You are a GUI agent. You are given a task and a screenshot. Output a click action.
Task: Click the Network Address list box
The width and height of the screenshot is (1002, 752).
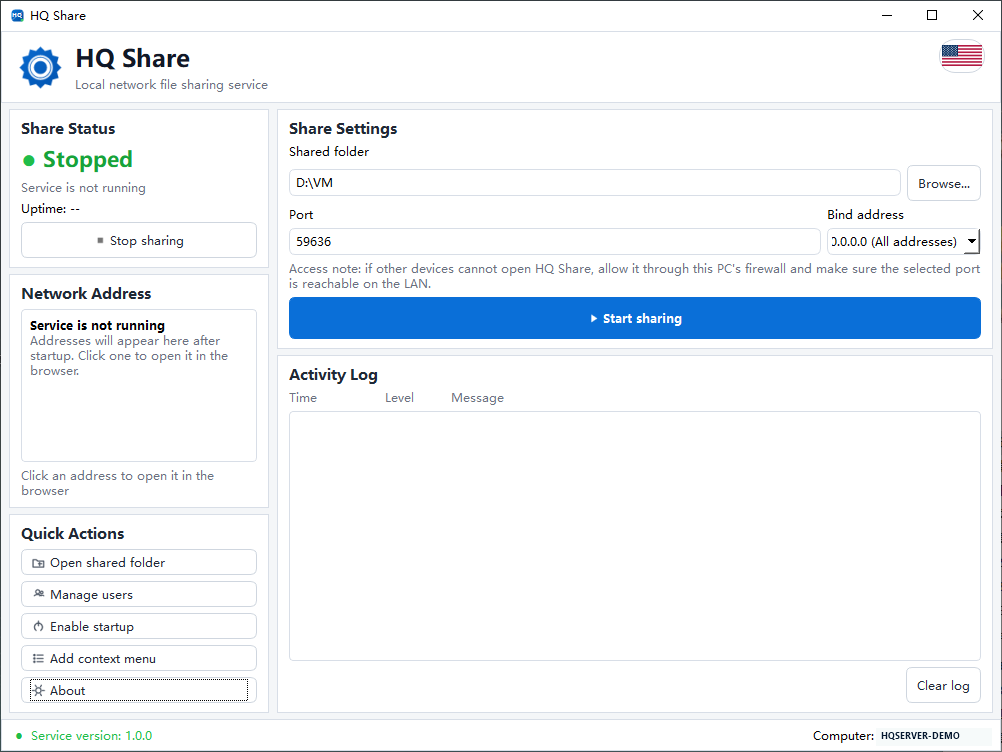click(x=139, y=385)
